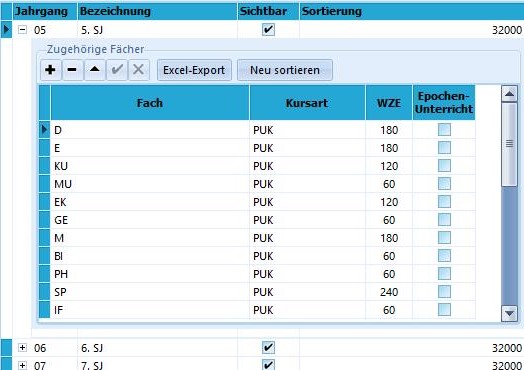The width and height of the screenshot is (524, 370).
Task: Enable Epochen-Unterricht for subject D
Action: pos(444,130)
